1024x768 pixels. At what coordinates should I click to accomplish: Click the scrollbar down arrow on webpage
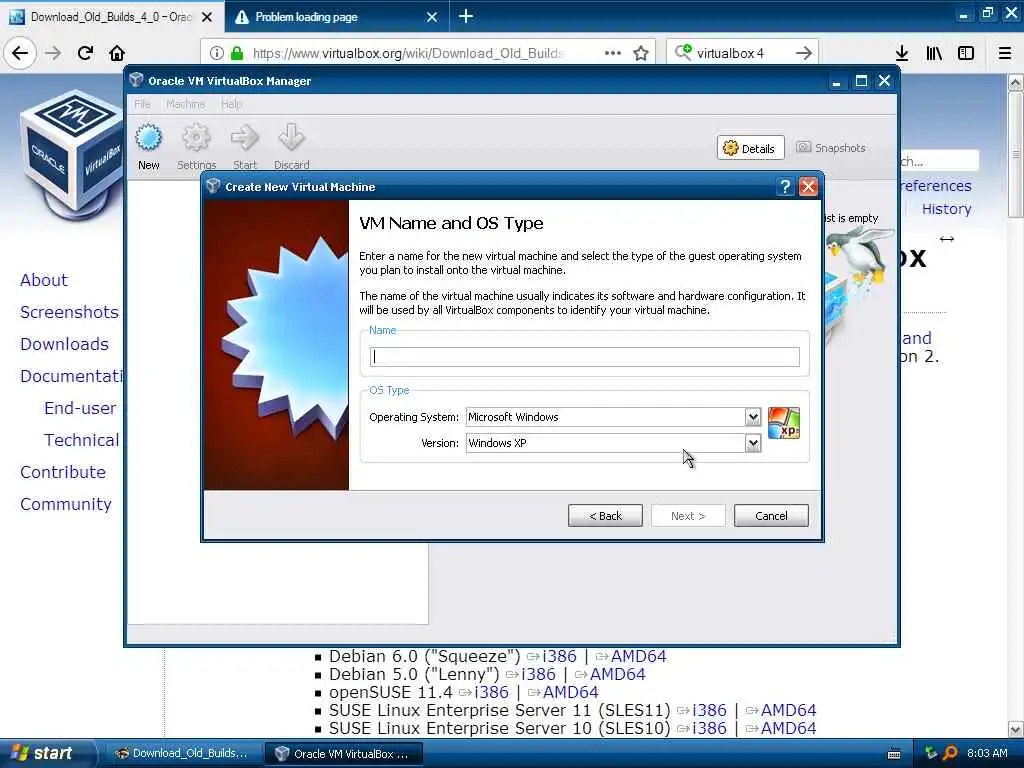click(x=1016, y=729)
